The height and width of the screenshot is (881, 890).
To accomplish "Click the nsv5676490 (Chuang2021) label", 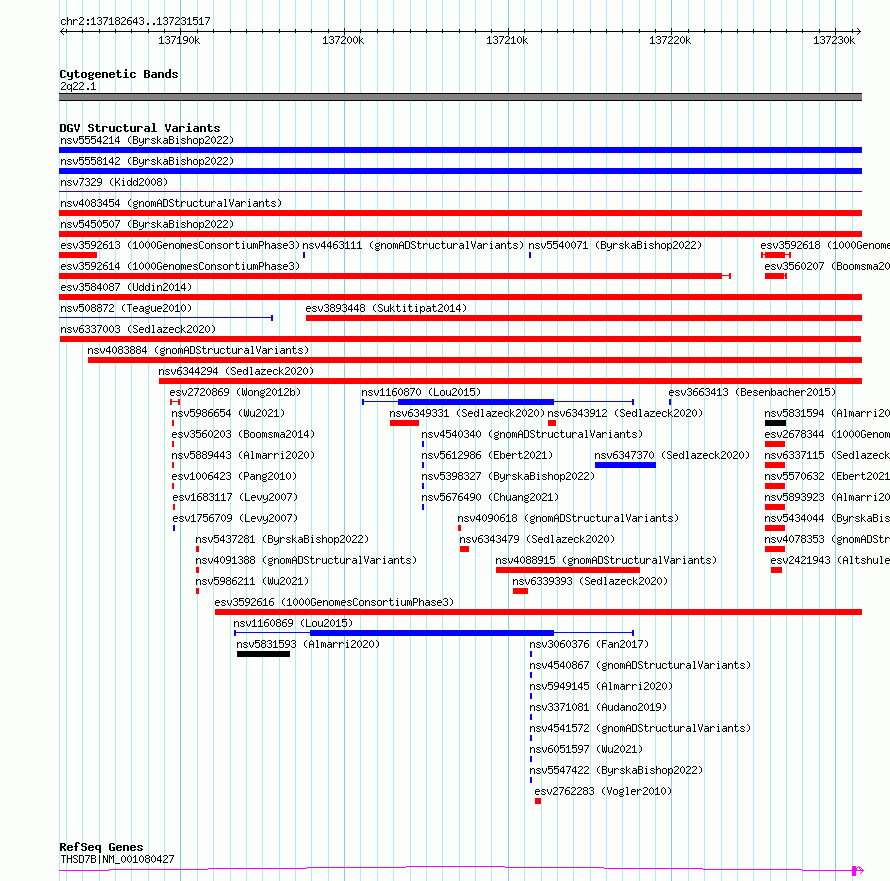I will click(x=490, y=497).
